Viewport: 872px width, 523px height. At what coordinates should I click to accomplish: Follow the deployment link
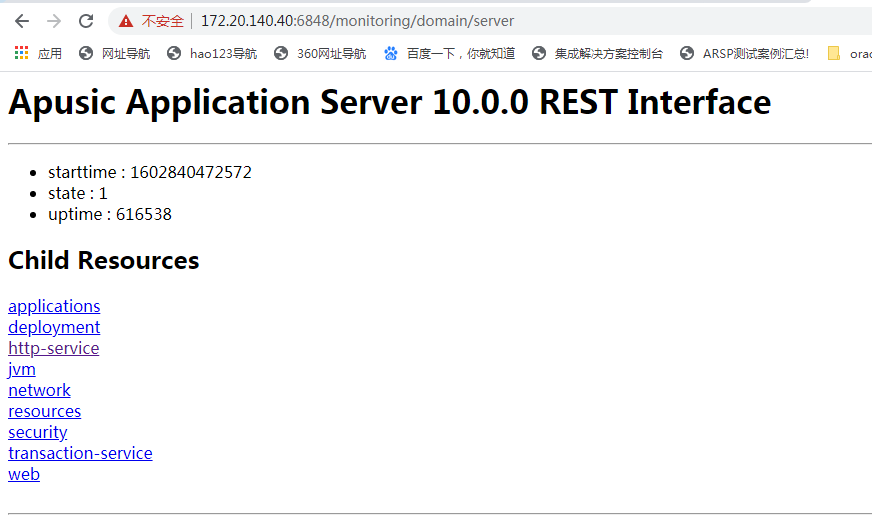(54, 327)
